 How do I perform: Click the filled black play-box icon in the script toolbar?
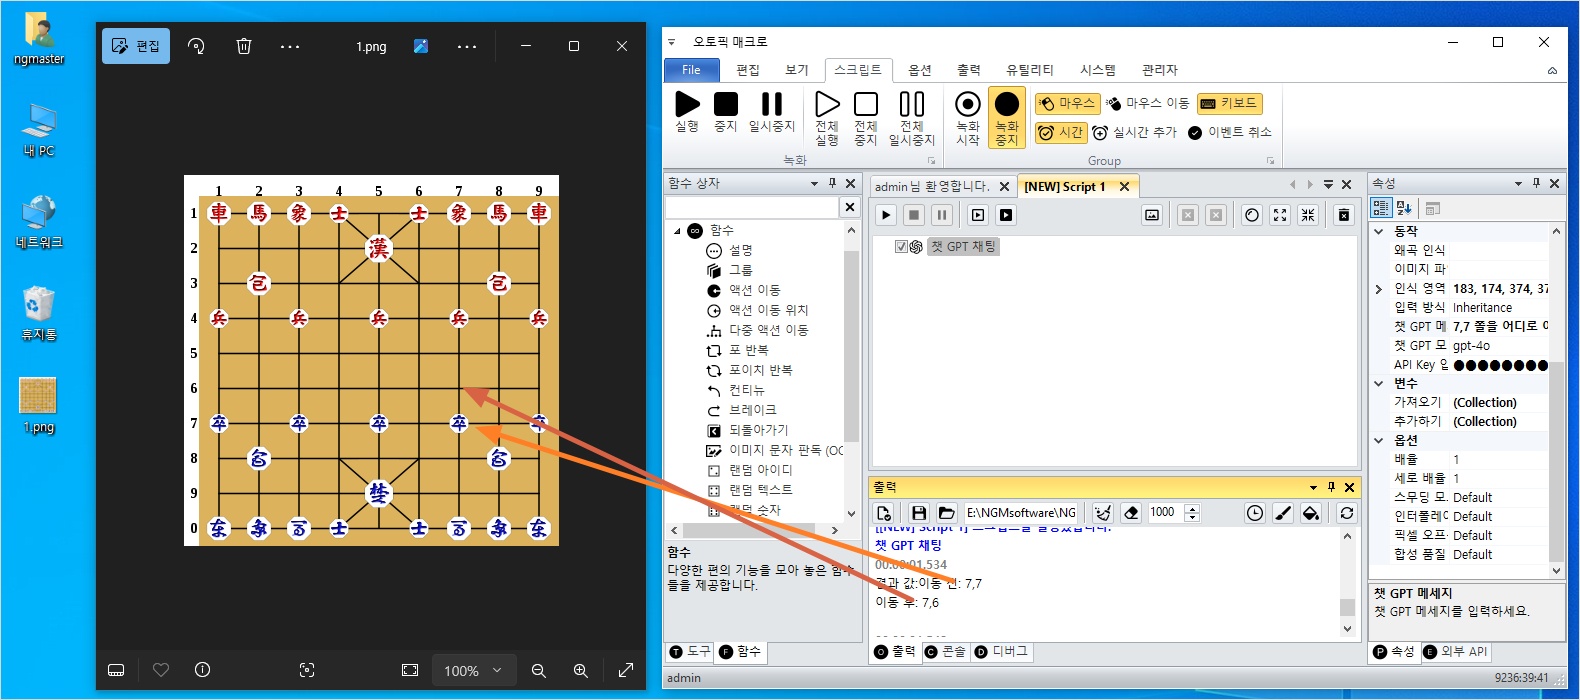tap(1006, 215)
